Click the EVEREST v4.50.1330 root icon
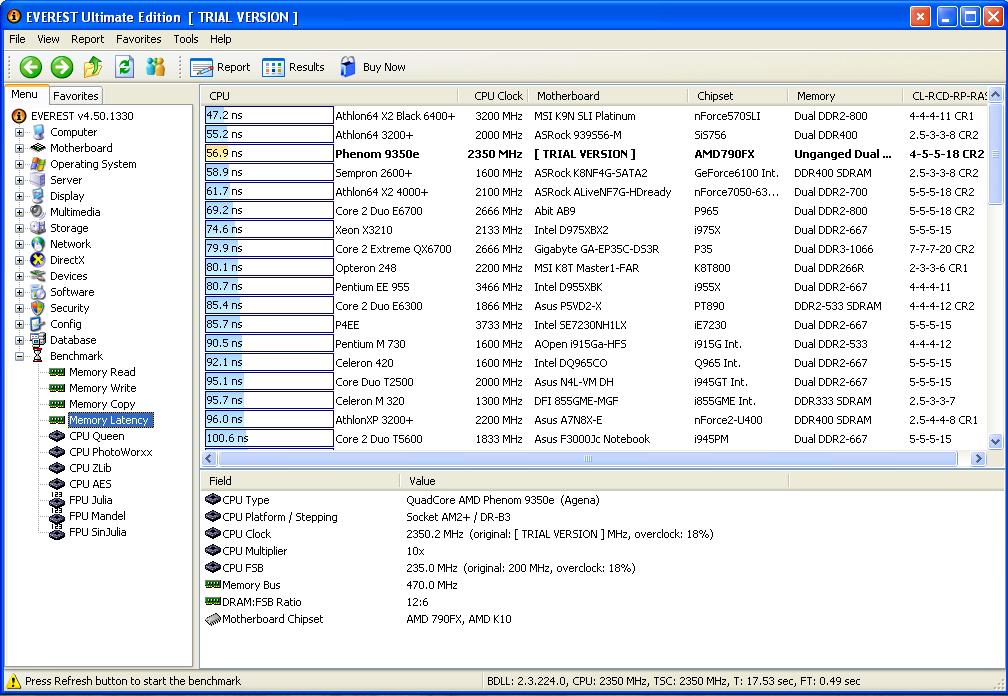This screenshot has width=1008, height=696. pyautogui.click(x=19, y=116)
